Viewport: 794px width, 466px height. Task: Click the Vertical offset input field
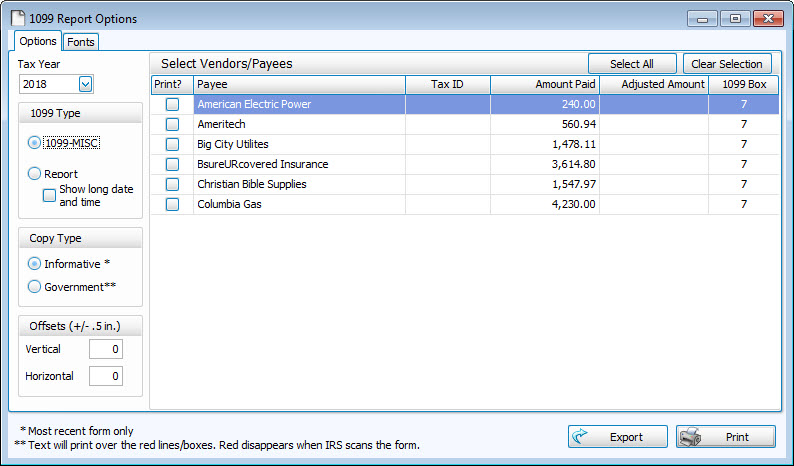click(x=105, y=349)
